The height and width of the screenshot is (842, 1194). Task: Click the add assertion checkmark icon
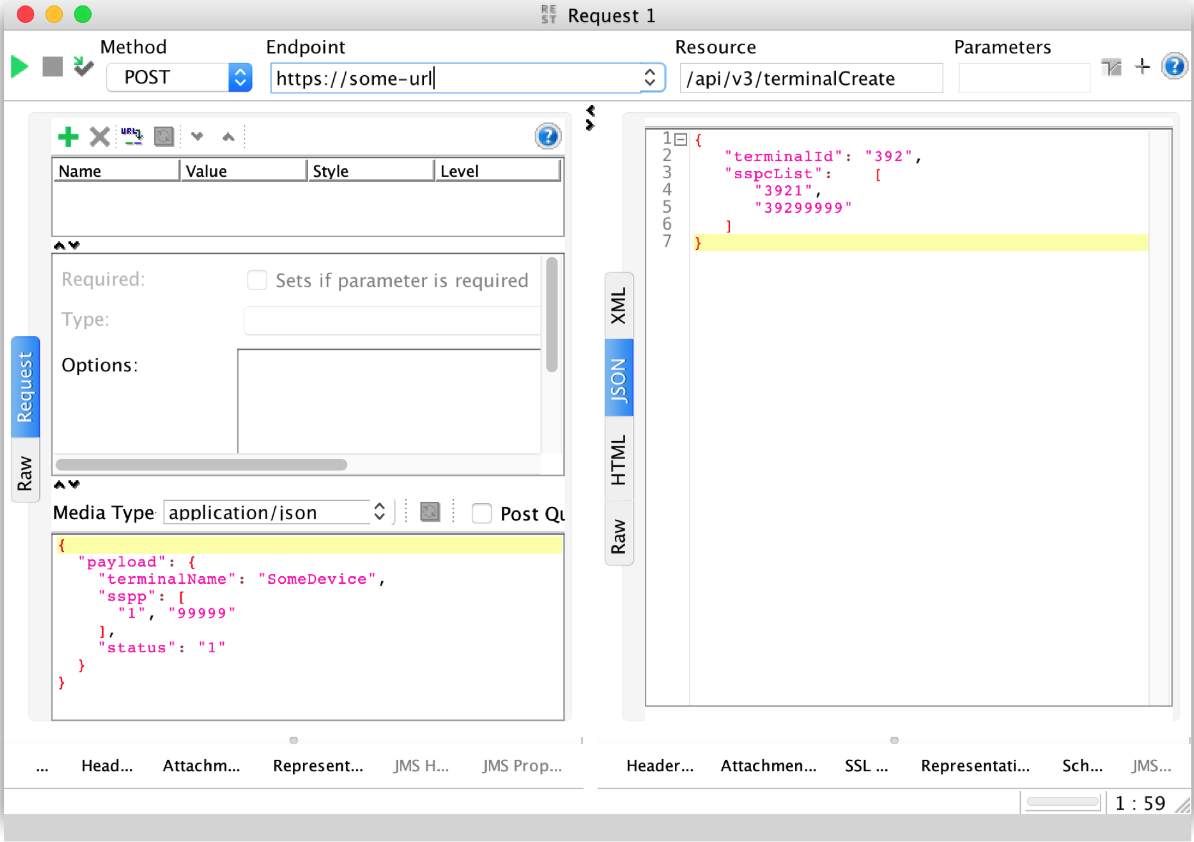[x=84, y=67]
